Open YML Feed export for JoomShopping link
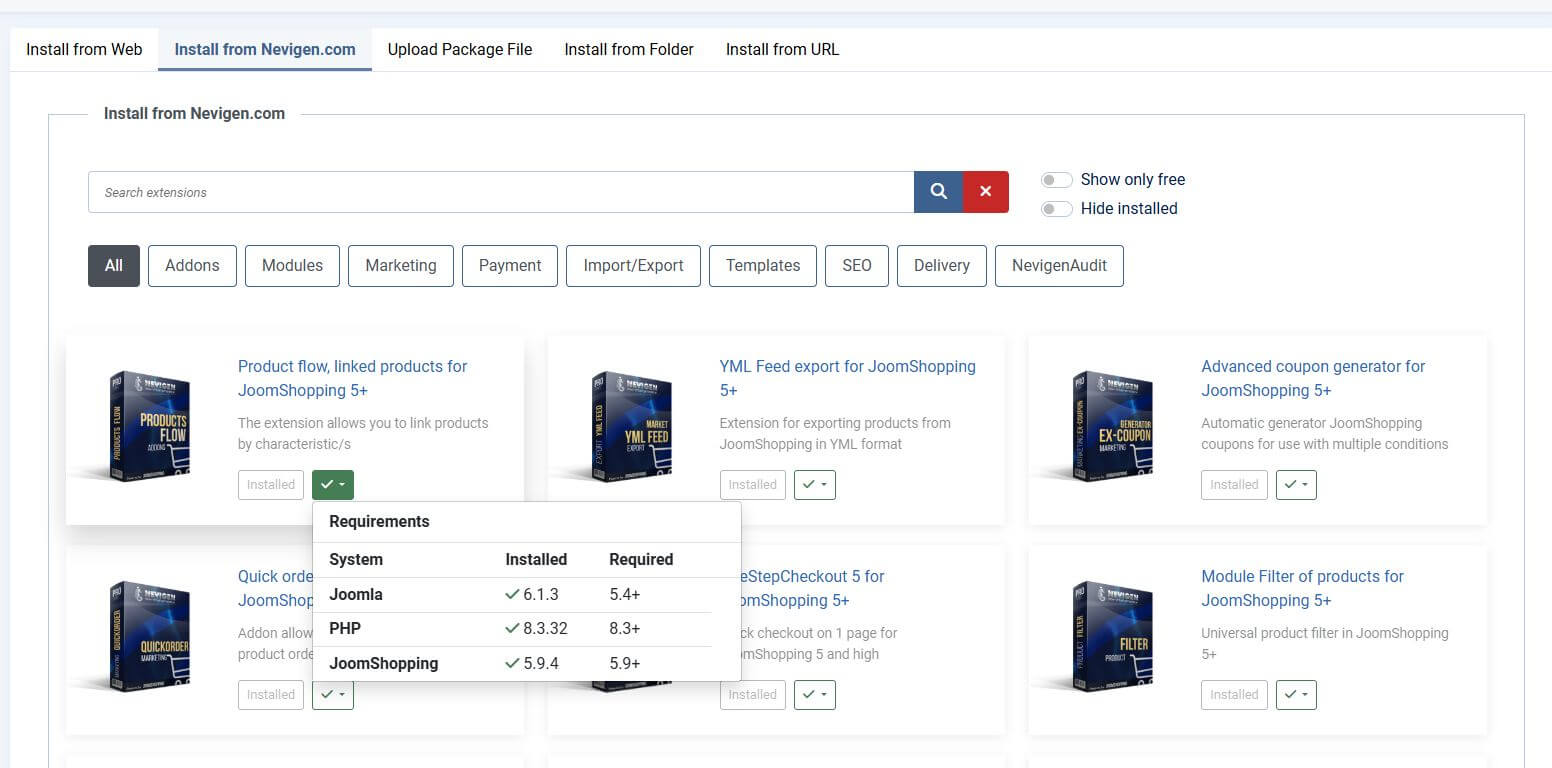This screenshot has width=1552, height=768. click(x=848, y=378)
